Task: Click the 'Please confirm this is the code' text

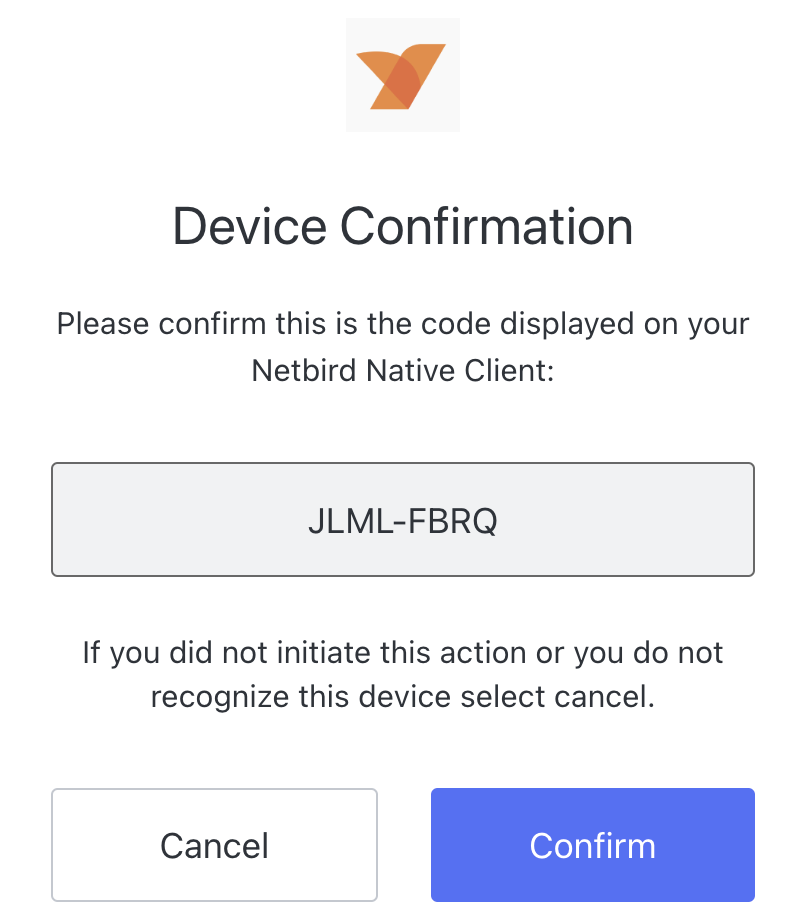Action: (x=402, y=325)
